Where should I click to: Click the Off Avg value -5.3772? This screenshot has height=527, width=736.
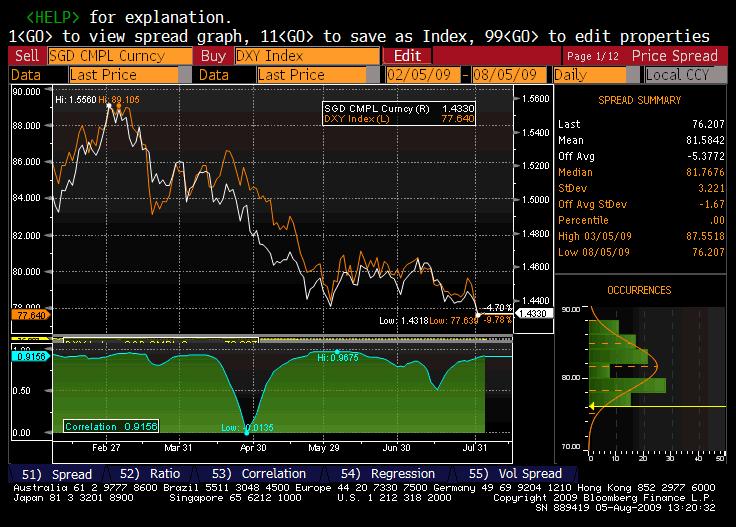point(705,156)
